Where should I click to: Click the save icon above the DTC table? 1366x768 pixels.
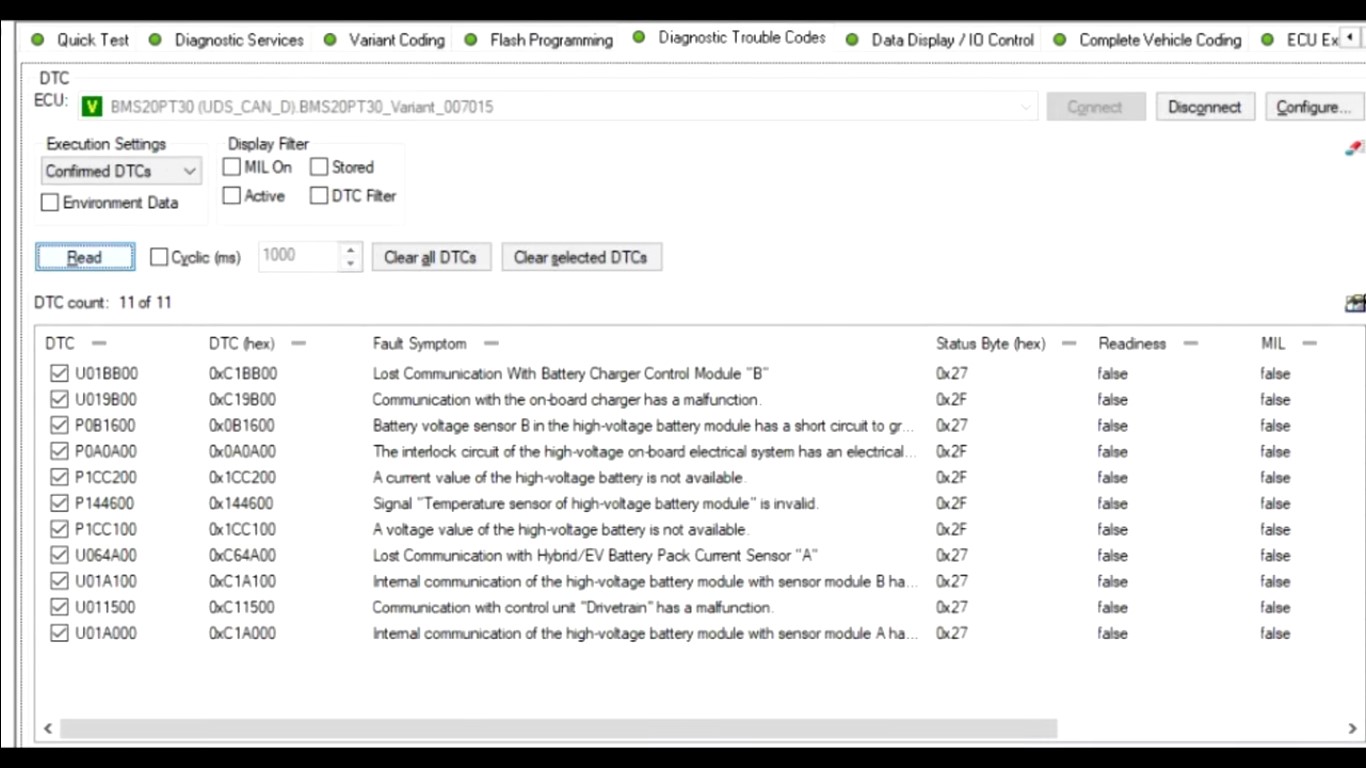[1354, 303]
